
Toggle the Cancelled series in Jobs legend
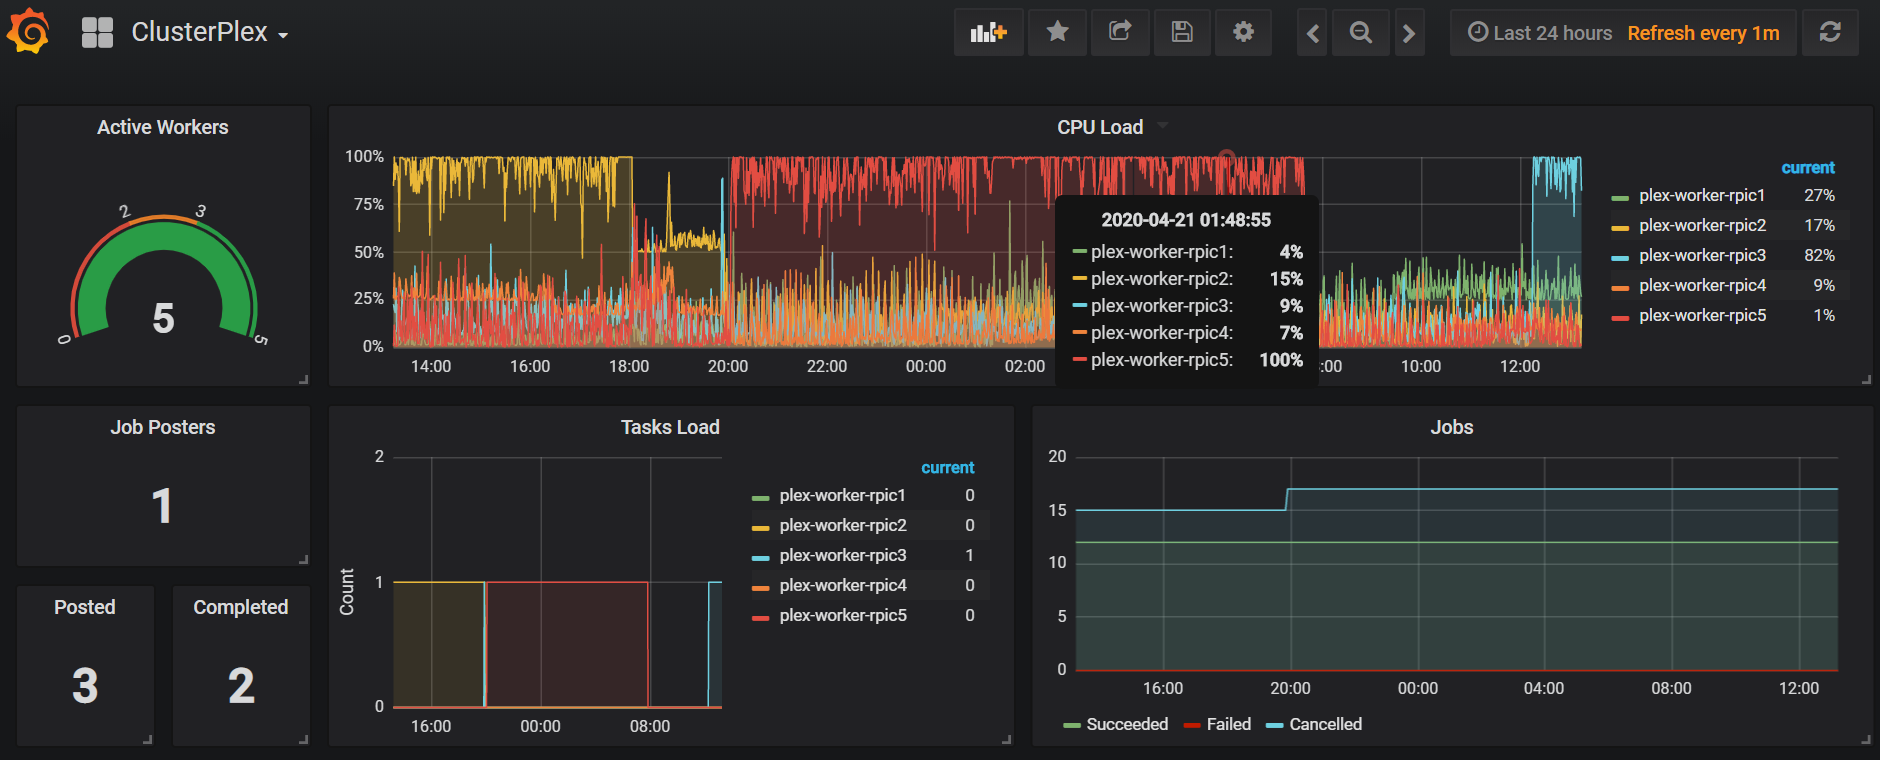click(1325, 724)
